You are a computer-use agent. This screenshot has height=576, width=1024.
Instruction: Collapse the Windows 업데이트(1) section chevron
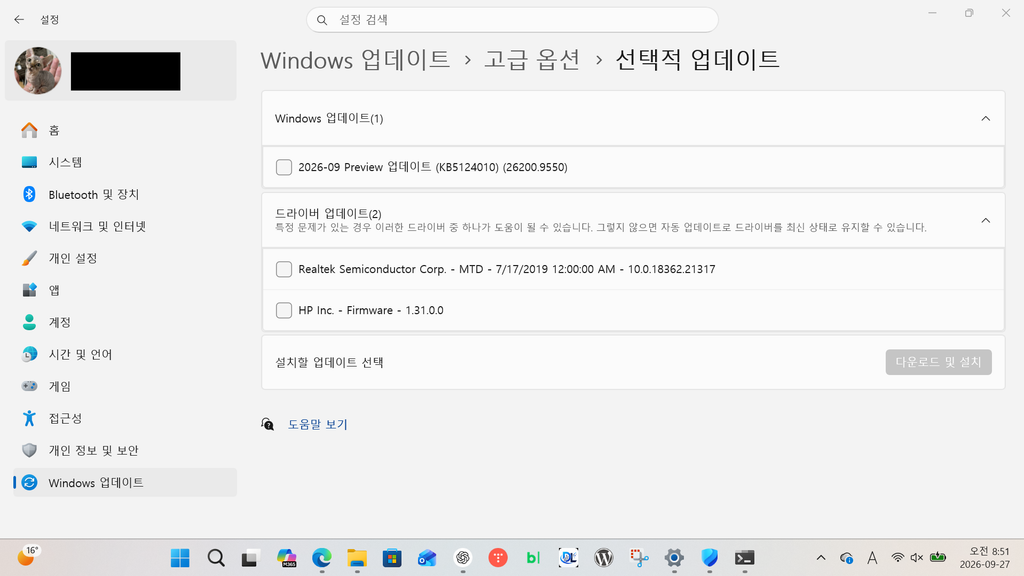[985, 118]
